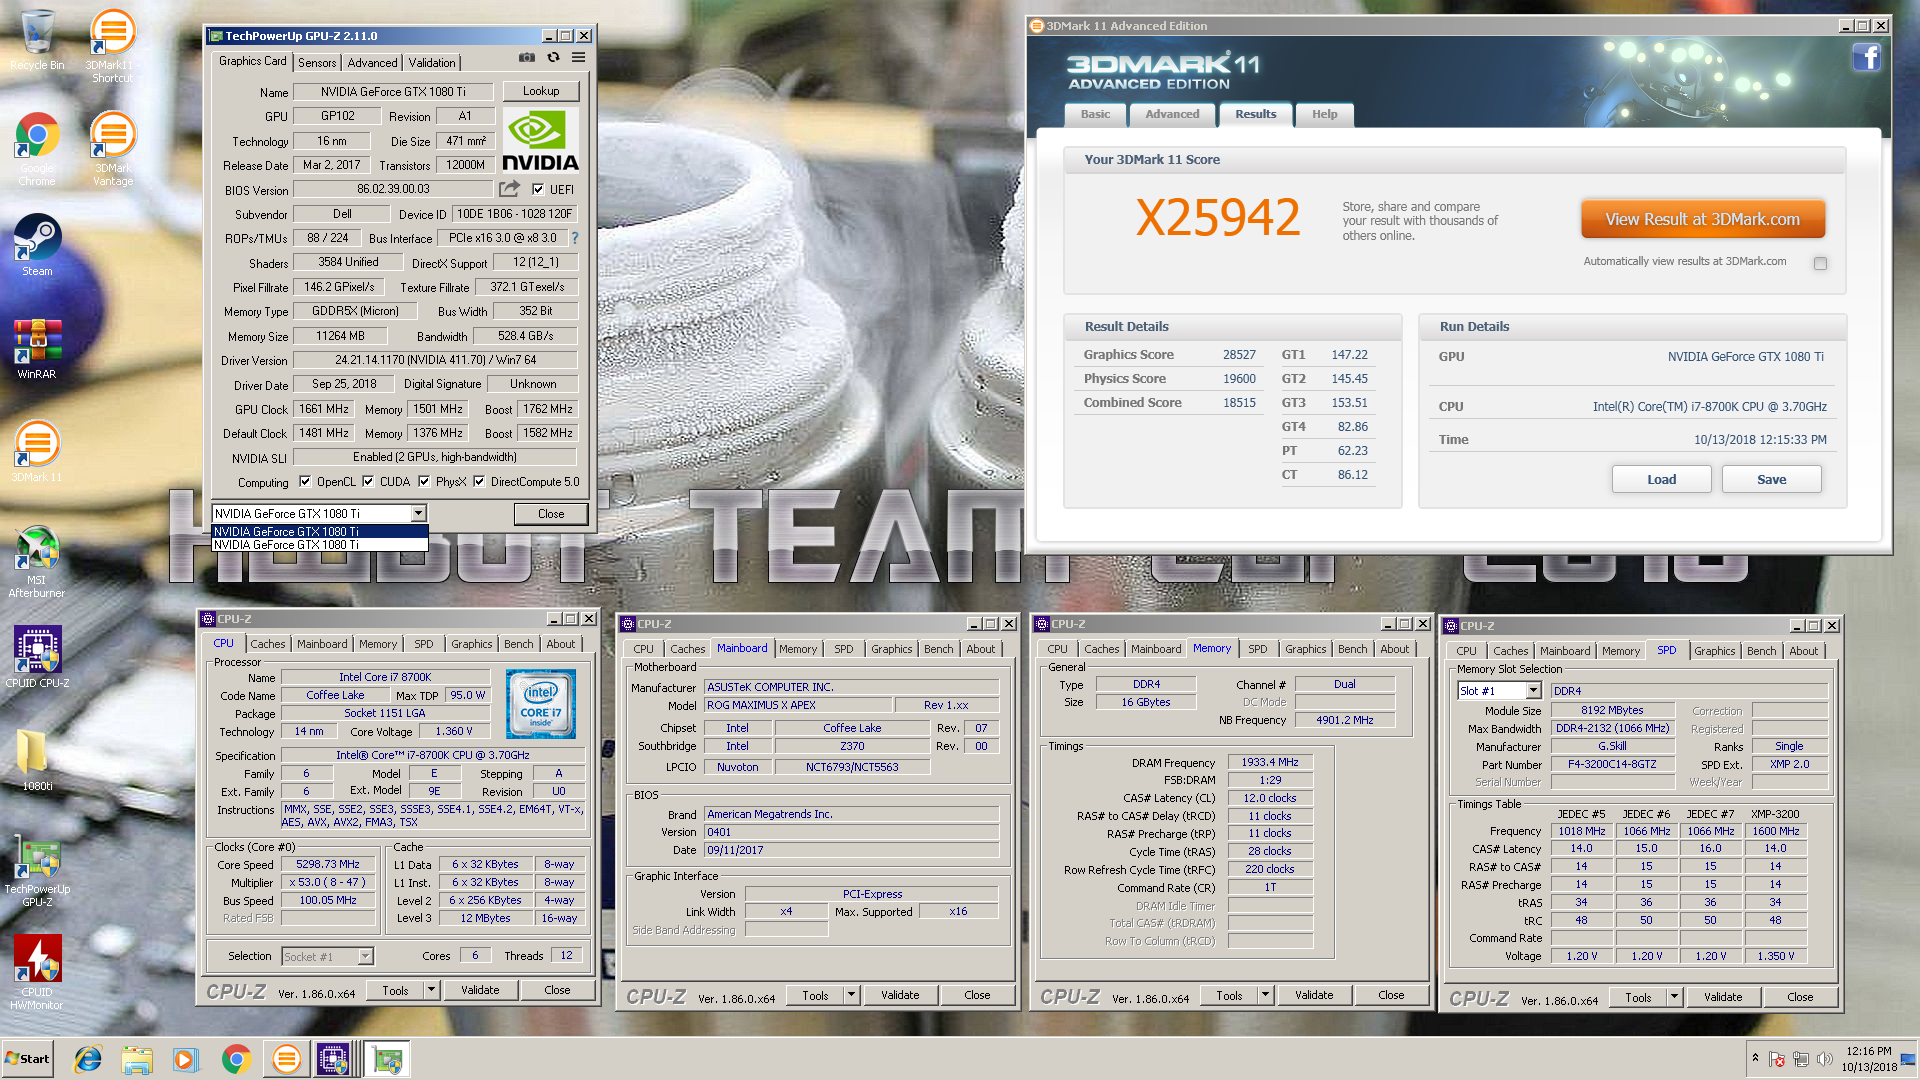Show hidden system tray icons
Screen dimensions: 1920x1080
[1755, 1057]
